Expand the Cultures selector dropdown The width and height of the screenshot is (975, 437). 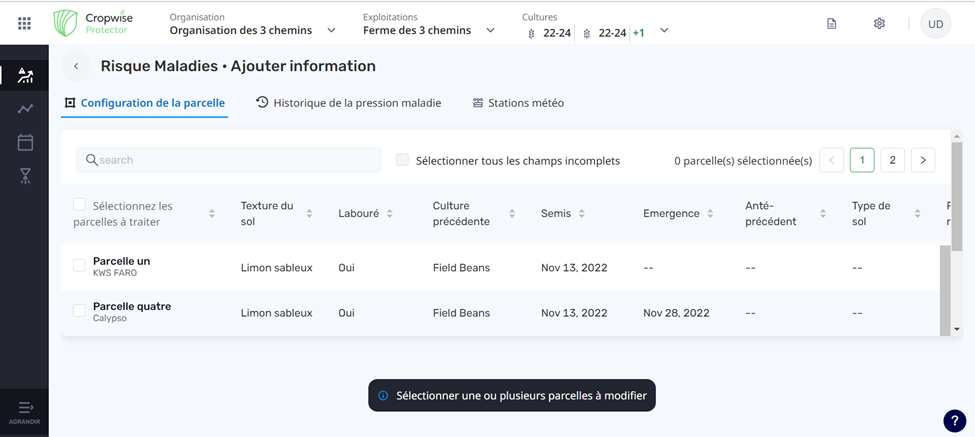tap(664, 31)
